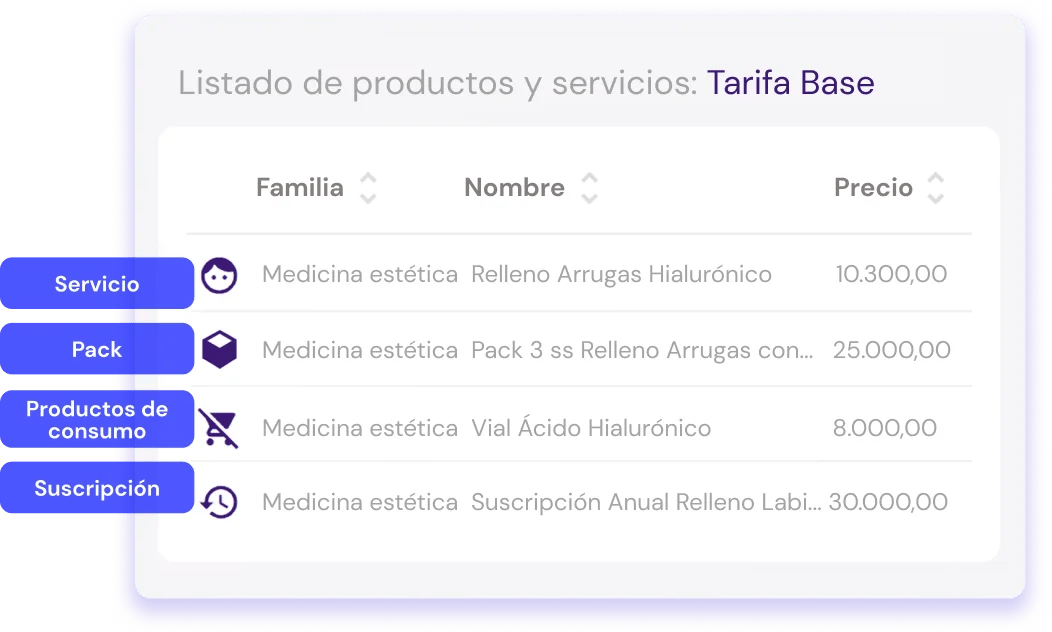Viewport: 1052px width, 632px height.
Task: Click the Precio column header
Action: tap(874, 188)
